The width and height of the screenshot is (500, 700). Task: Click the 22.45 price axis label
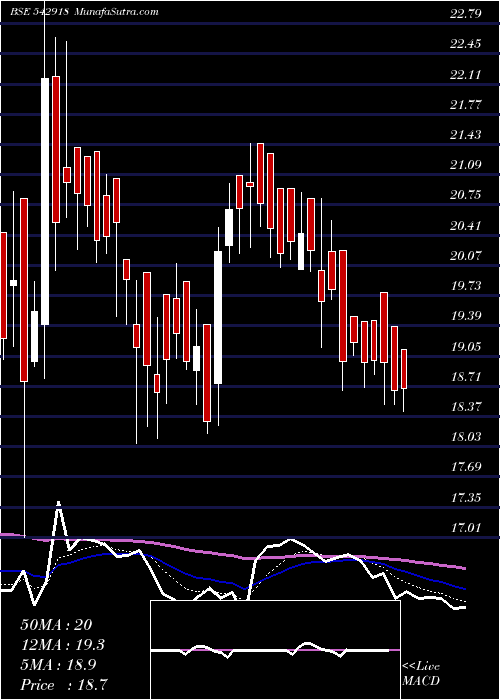466,44
